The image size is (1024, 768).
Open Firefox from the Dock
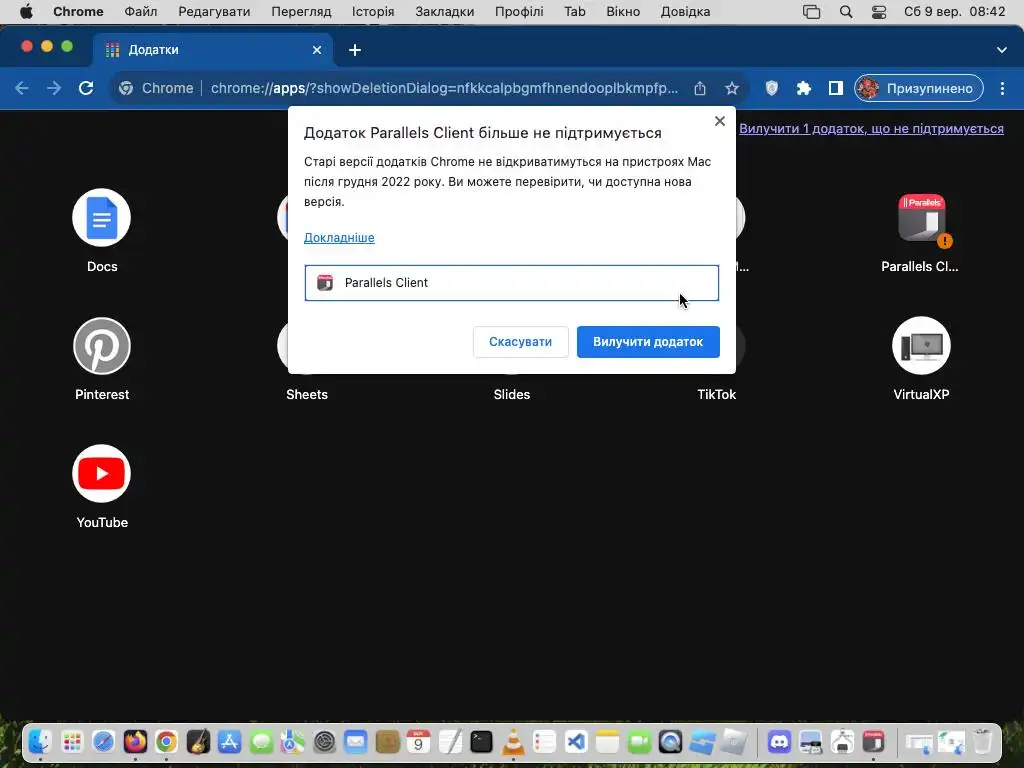[135, 742]
